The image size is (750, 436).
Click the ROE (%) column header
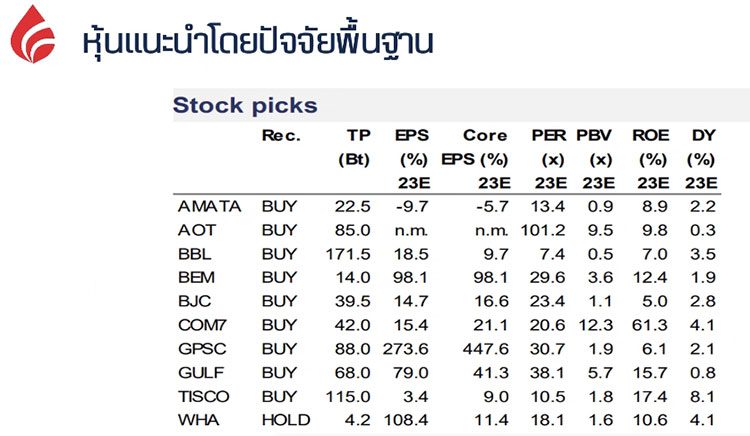click(x=651, y=148)
